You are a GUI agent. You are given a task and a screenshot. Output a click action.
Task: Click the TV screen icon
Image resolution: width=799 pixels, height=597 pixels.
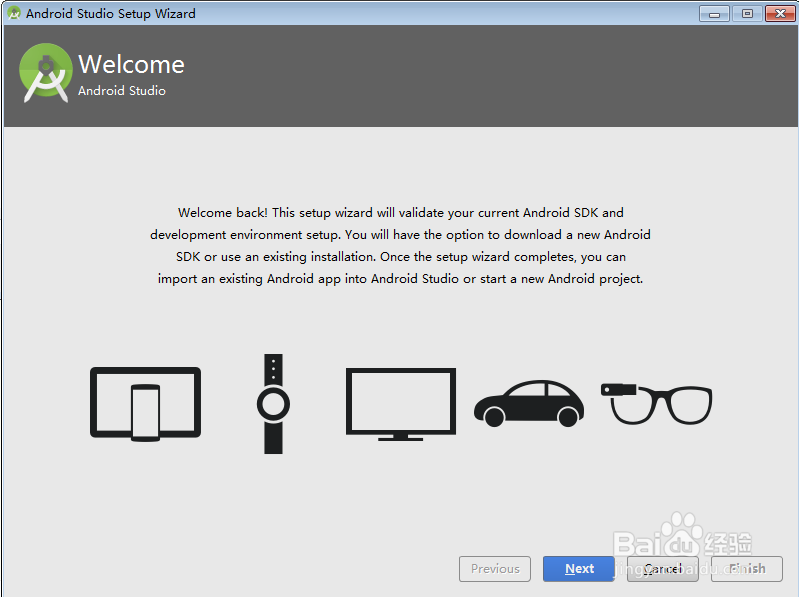click(401, 404)
